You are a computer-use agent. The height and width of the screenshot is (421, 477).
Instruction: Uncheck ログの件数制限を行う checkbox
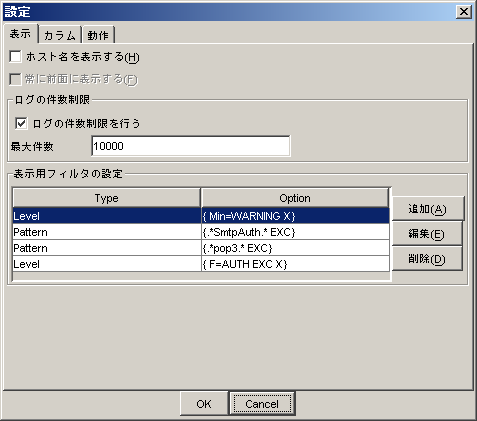(21, 123)
